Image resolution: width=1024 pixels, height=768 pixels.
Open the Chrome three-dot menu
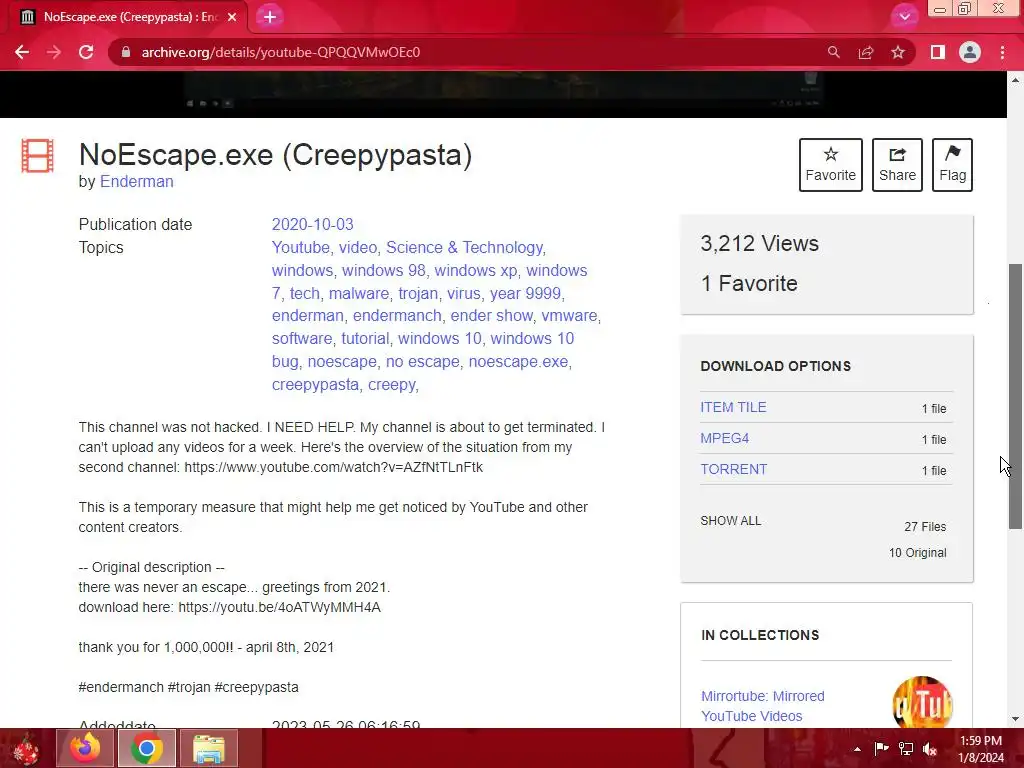coord(1002,52)
